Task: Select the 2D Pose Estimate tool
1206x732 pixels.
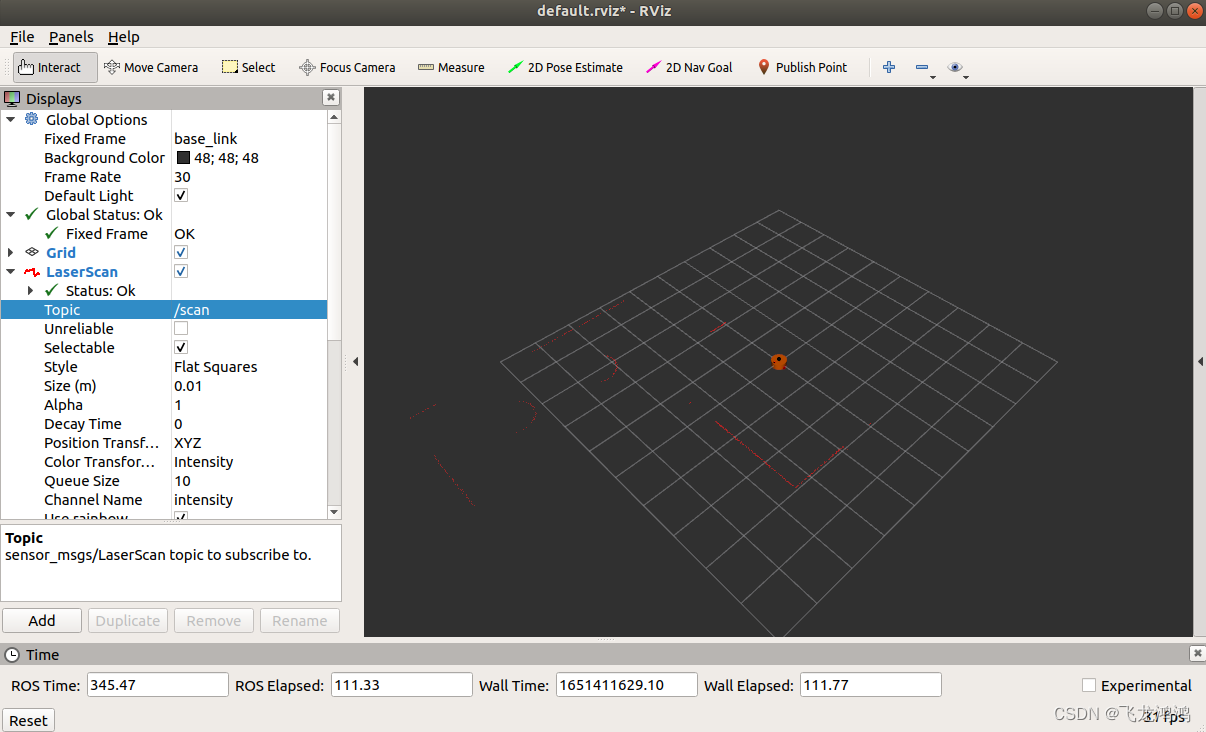Action: [565, 67]
